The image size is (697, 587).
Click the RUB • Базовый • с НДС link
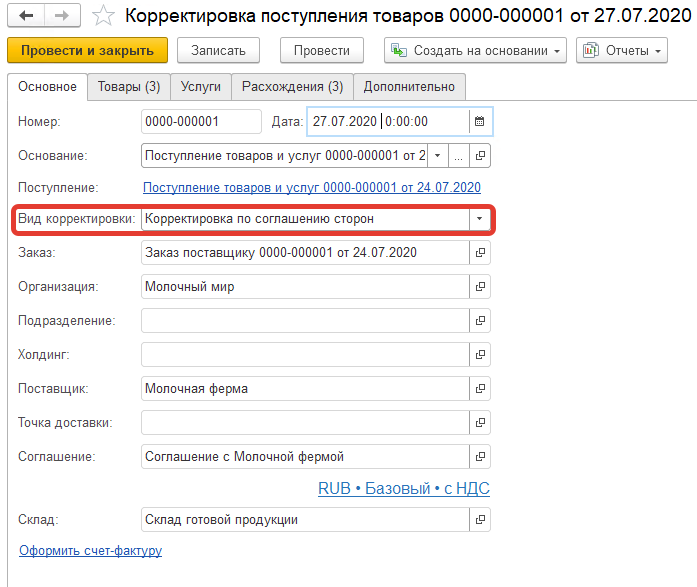403,489
